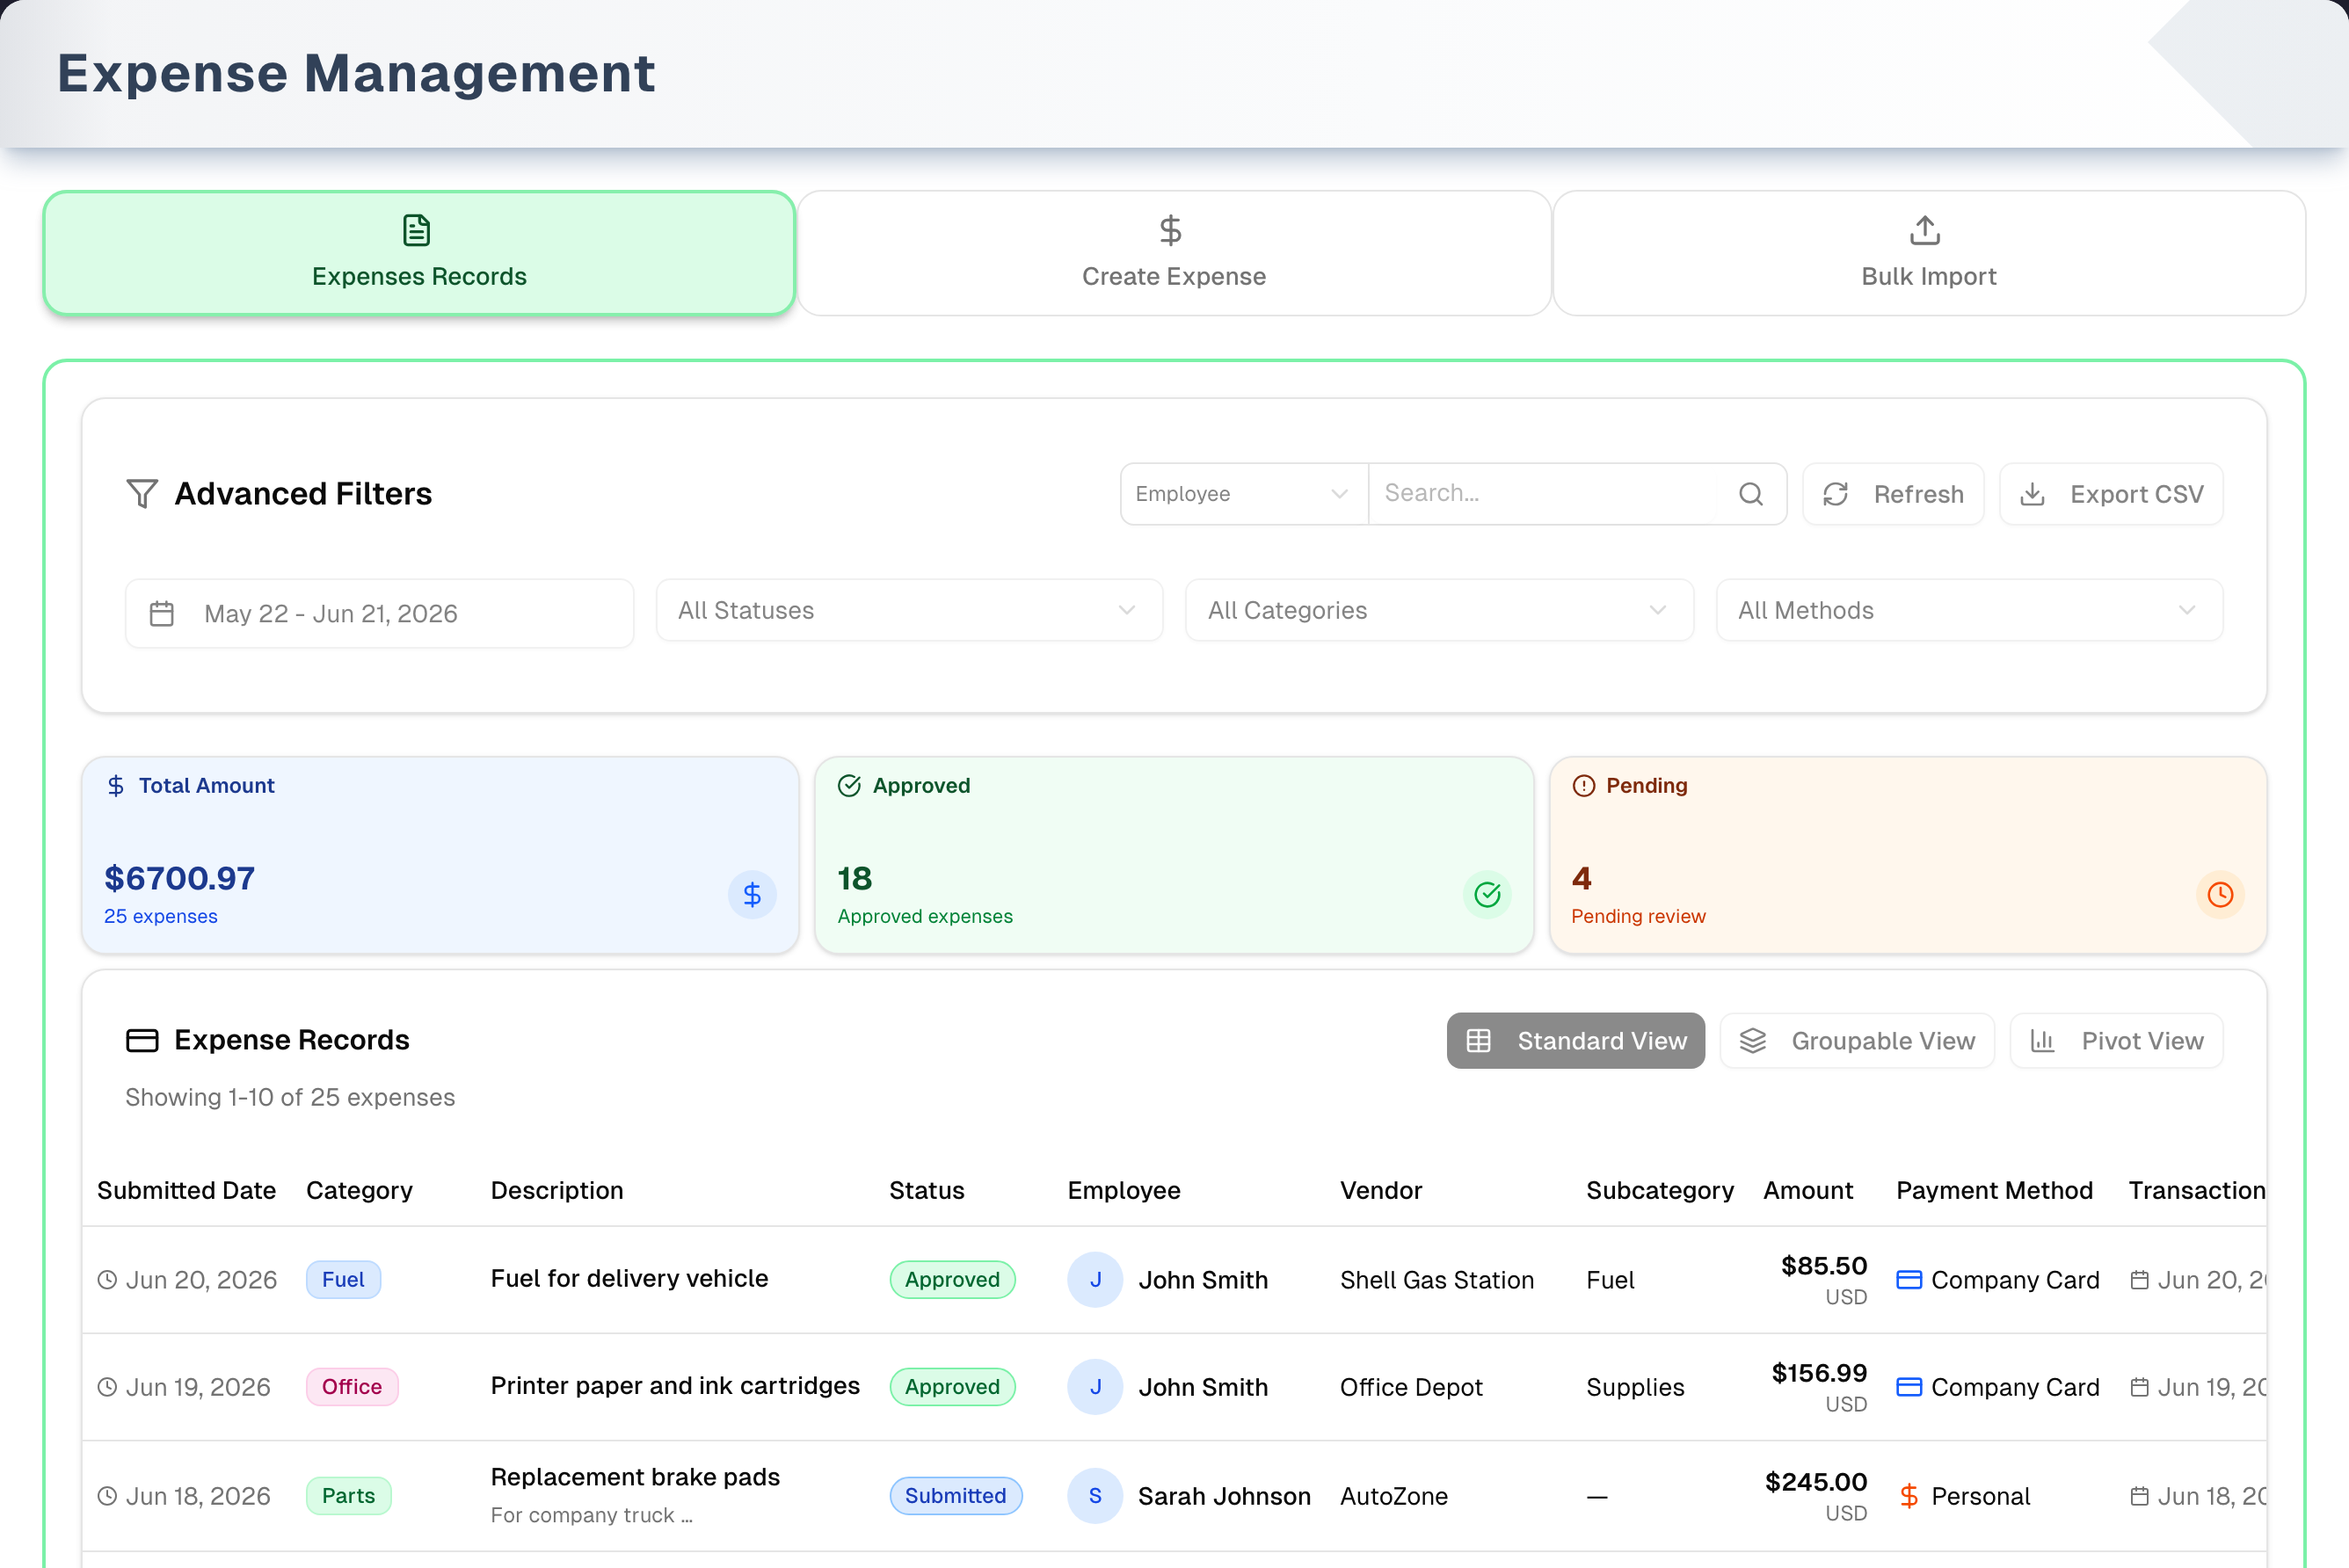The width and height of the screenshot is (2349, 1568).
Task: Switch to Create Expense tab
Action: click(x=1174, y=253)
